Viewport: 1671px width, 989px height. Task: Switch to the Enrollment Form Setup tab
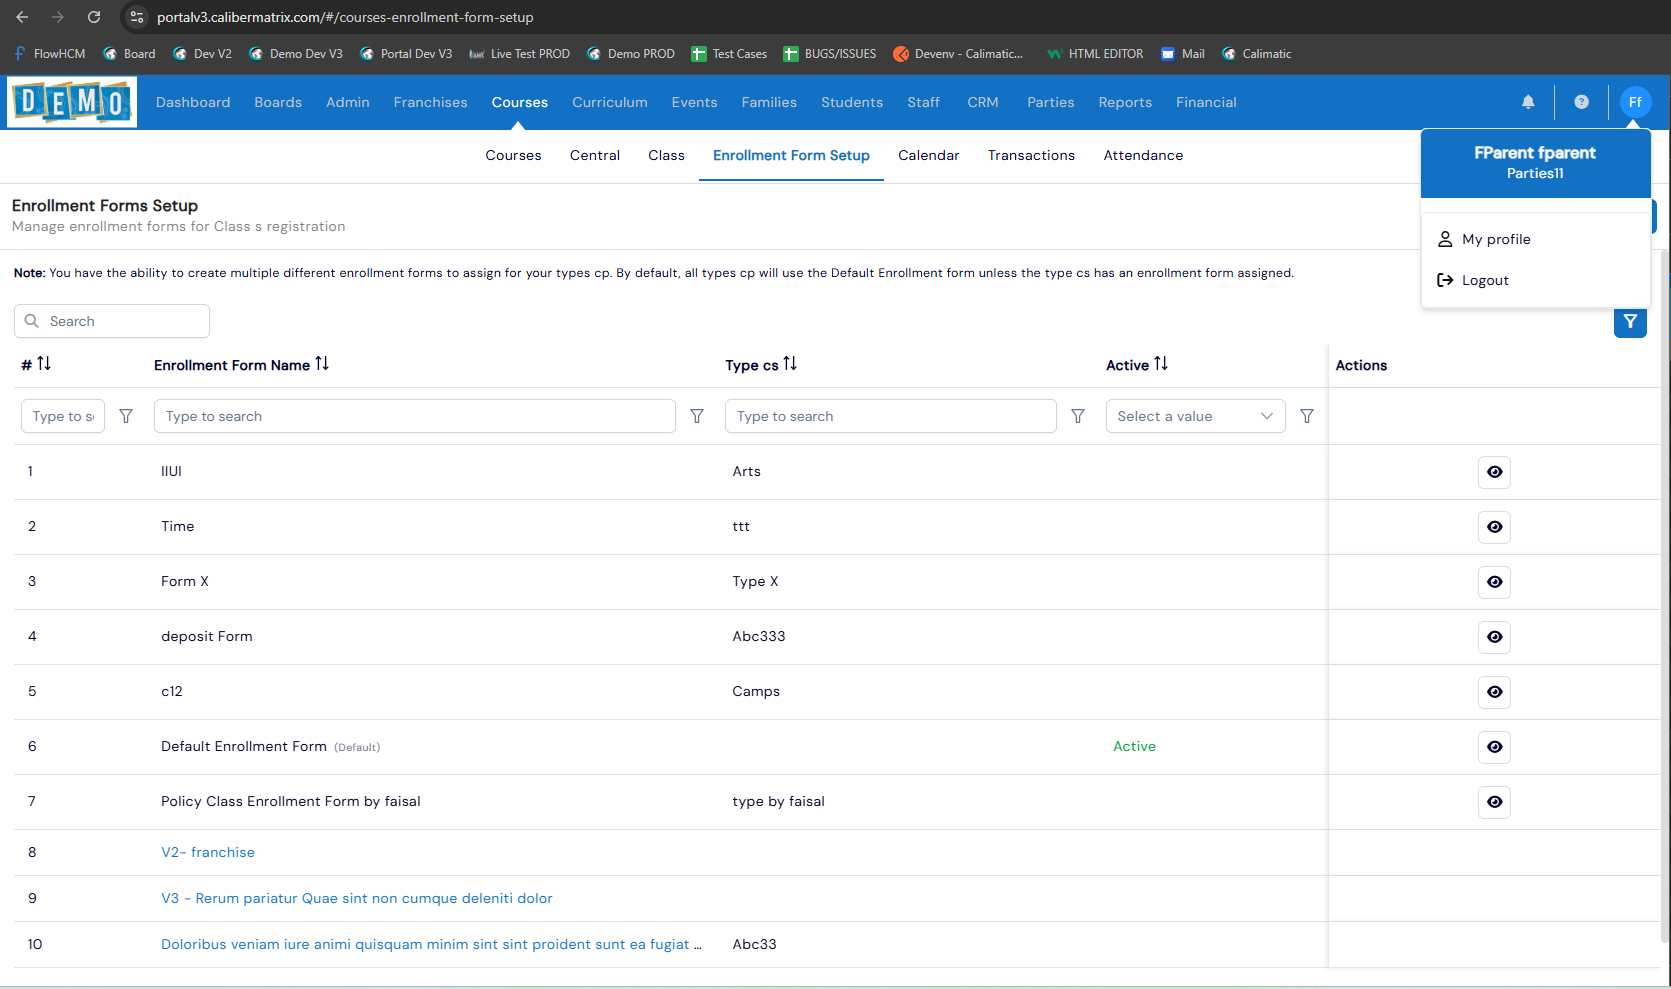(x=791, y=155)
